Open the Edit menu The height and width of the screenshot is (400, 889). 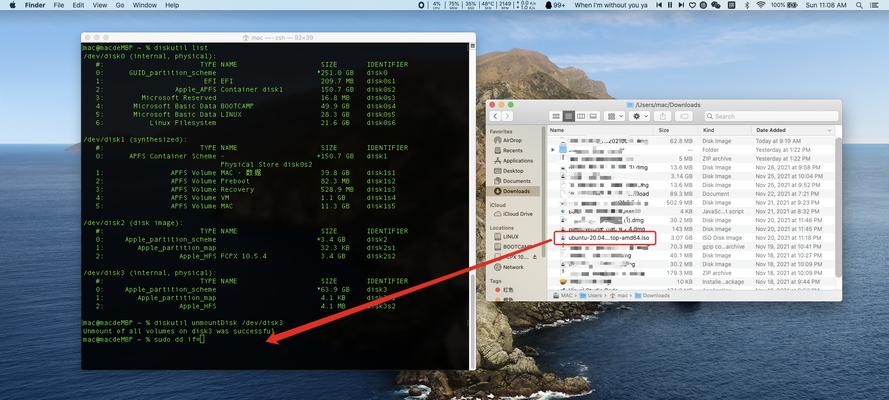click(x=78, y=5)
